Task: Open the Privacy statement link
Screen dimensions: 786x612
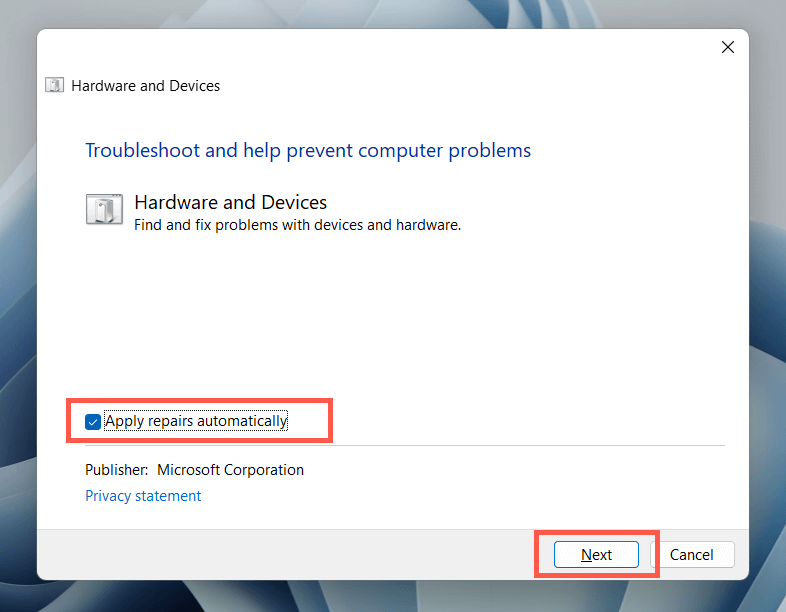Action: point(143,496)
